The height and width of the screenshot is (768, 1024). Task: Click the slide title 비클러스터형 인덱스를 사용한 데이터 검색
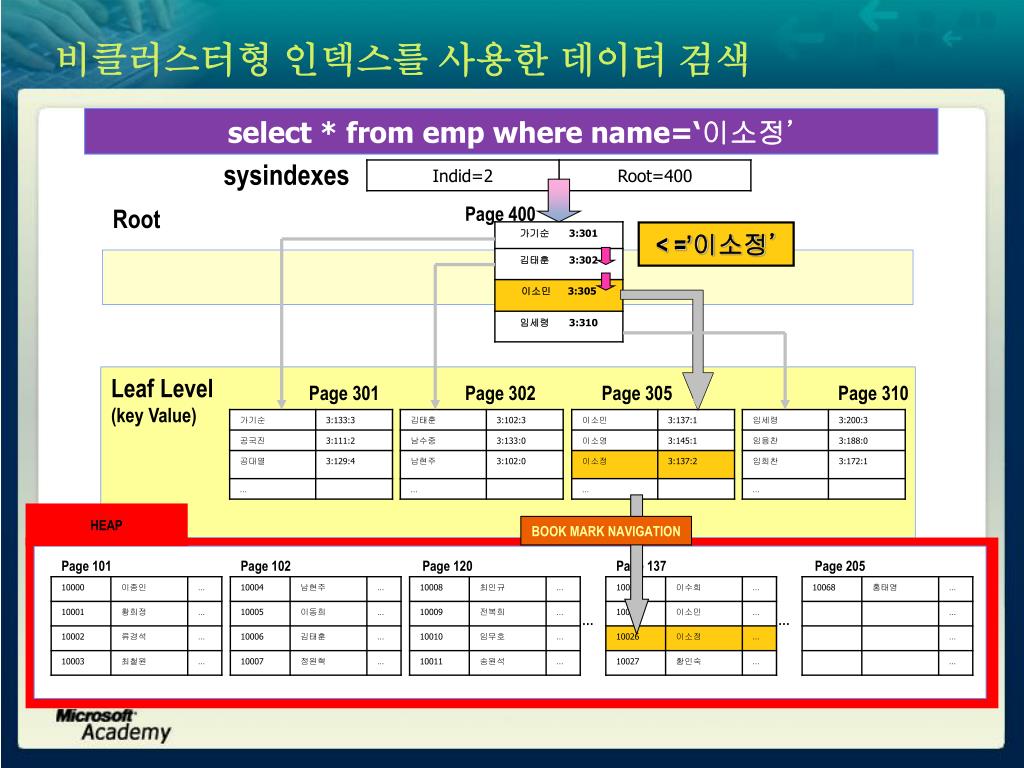pyautogui.click(x=402, y=59)
